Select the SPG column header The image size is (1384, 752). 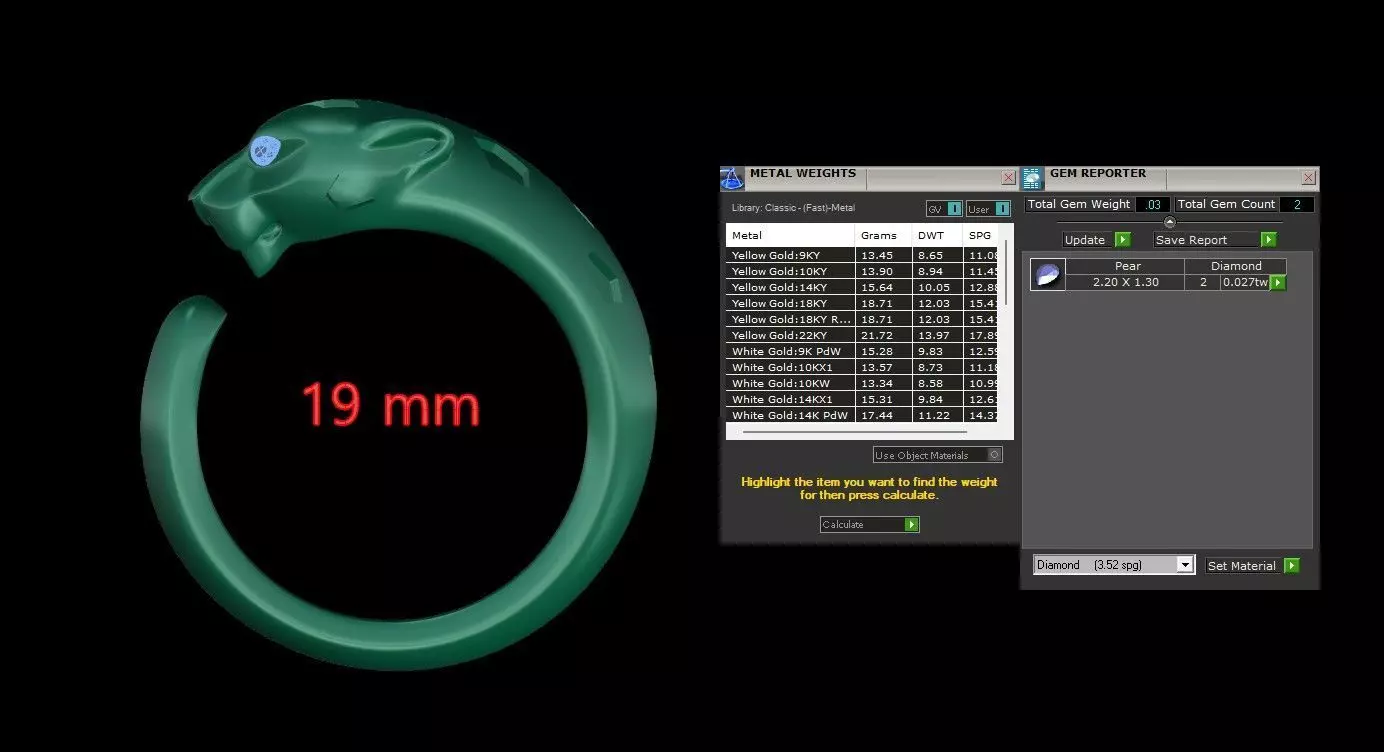(981, 235)
